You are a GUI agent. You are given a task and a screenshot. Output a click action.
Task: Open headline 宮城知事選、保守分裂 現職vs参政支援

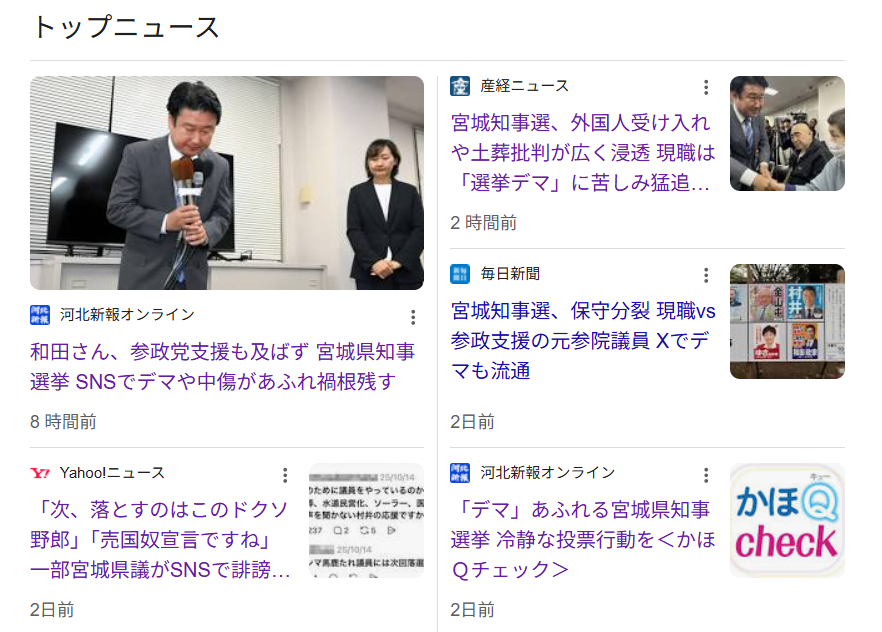click(583, 340)
